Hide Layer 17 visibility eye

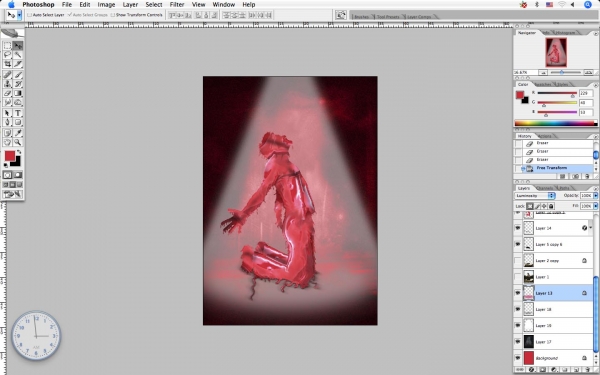pyautogui.click(x=518, y=342)
